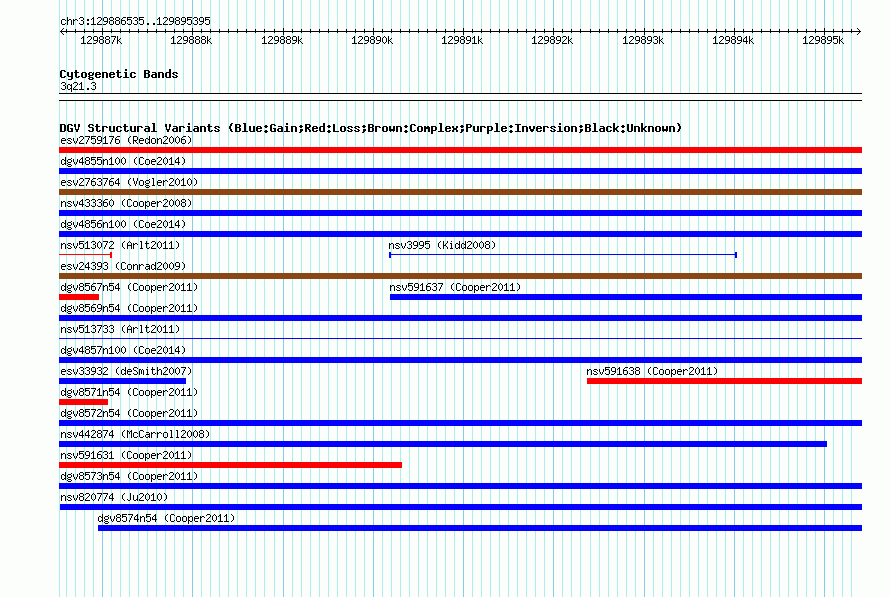890x597 pixels.
Task: Click the nsv513072 (Arlt2011) label
Action: (120, 245)
